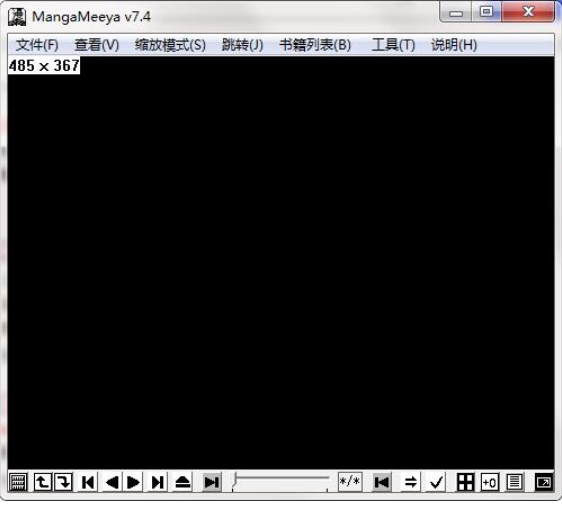Viewport: 562px width, 507px height.
Task: Open the 缩放模式(S) menu
Action: coord(170,45)
